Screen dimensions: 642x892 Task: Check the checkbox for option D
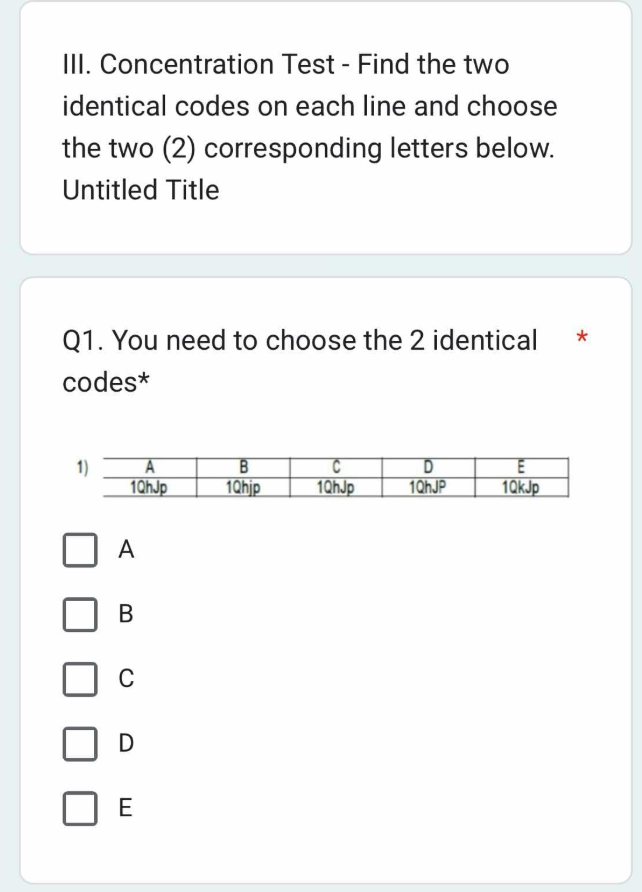[78, 741]
